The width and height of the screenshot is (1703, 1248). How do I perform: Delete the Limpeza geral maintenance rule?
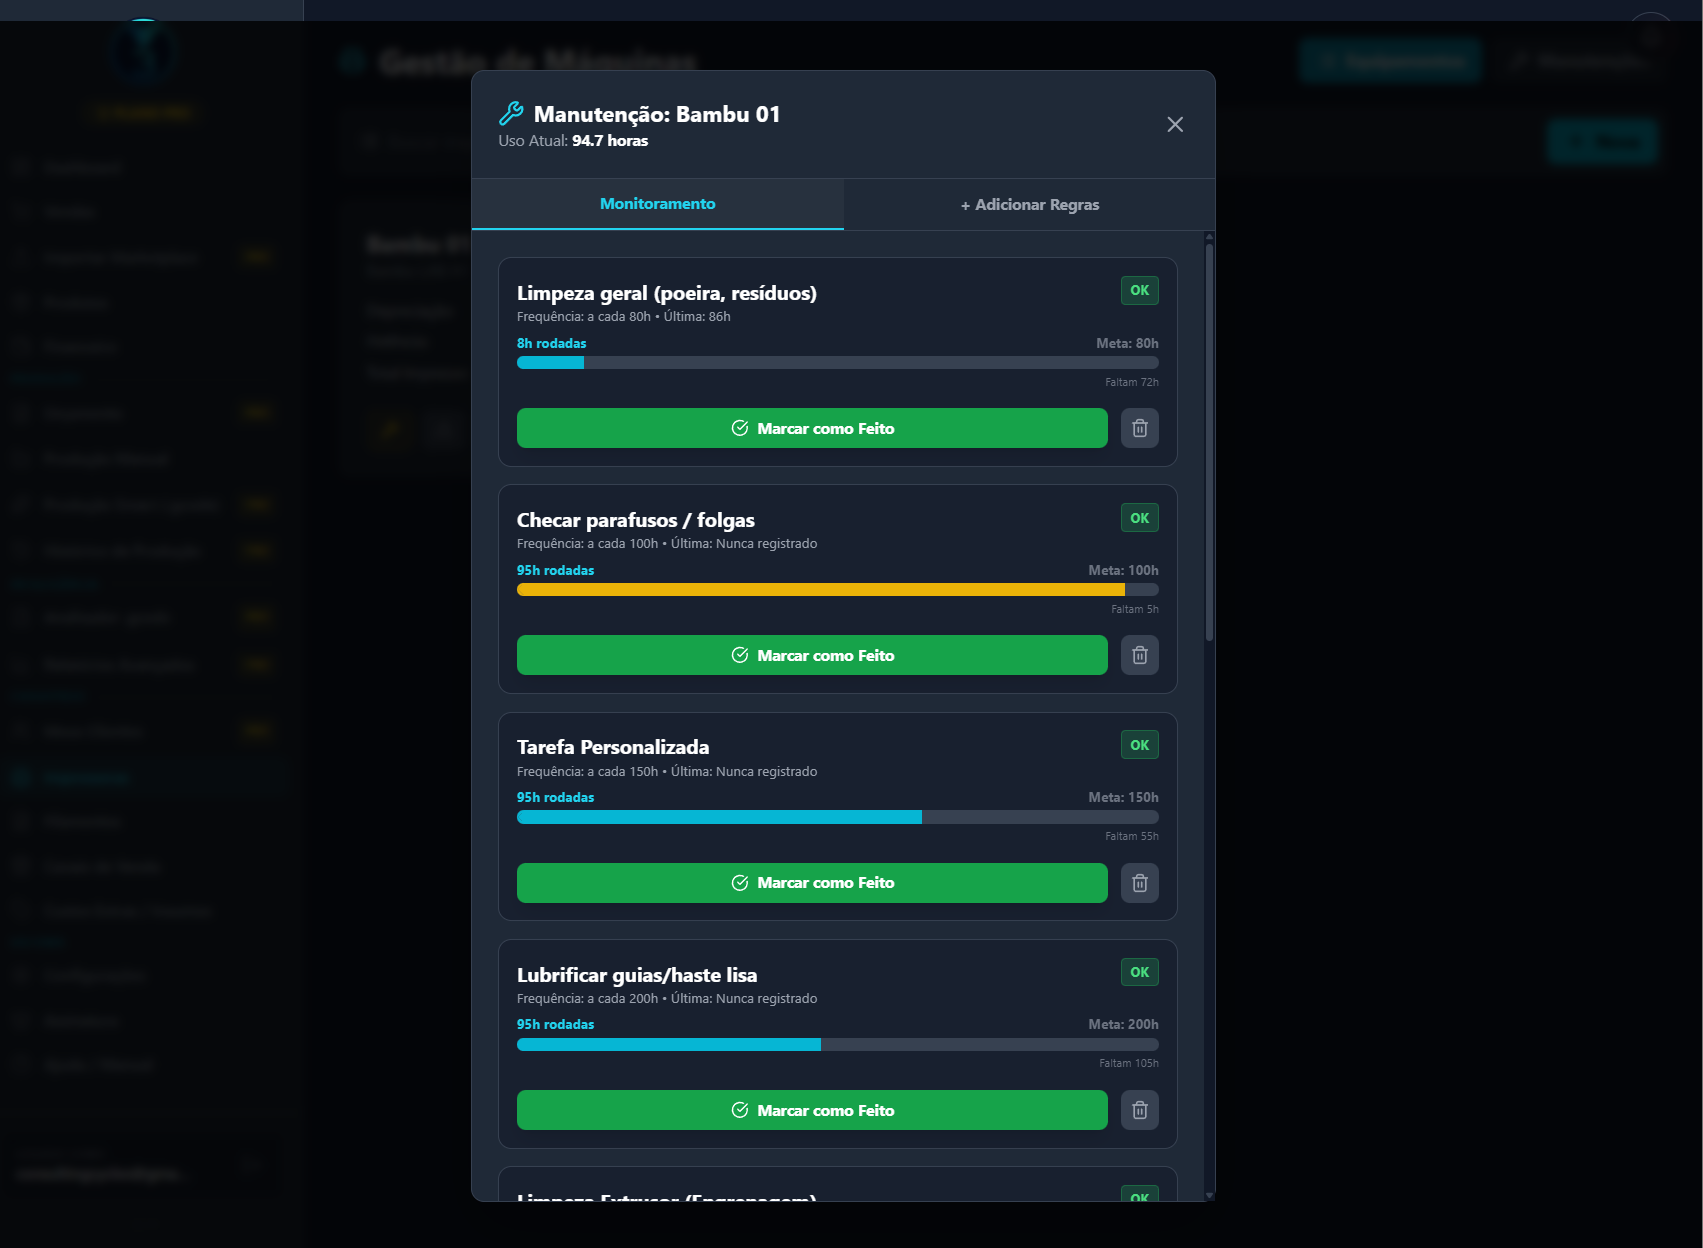[1139, 428]
